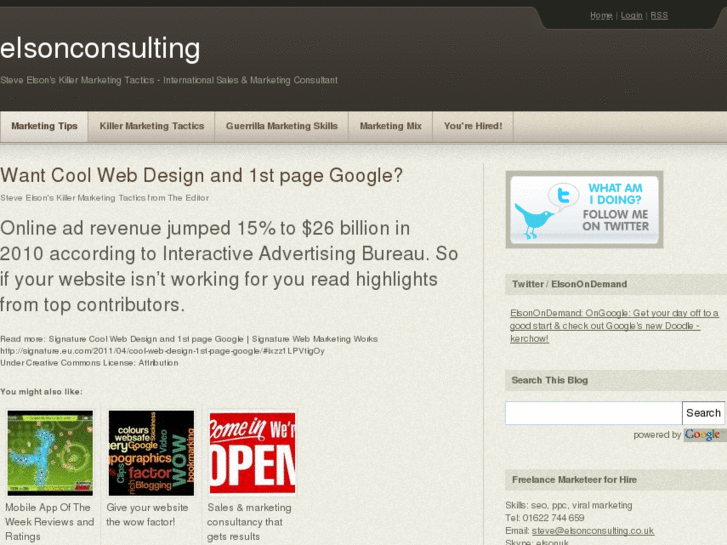Subscribe via the RSS link
This screenshot has height=545, width=727.
coord(659,15)
